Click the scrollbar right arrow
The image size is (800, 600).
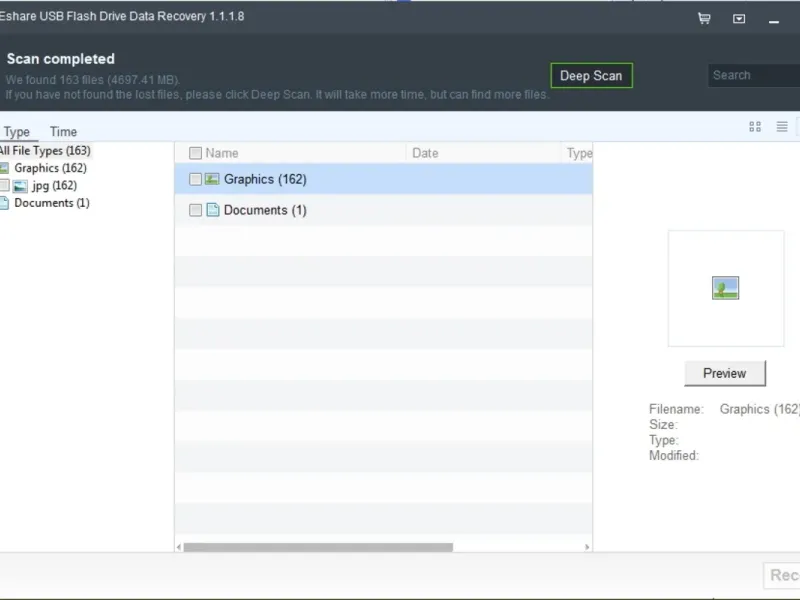click(x=587, y=547)
